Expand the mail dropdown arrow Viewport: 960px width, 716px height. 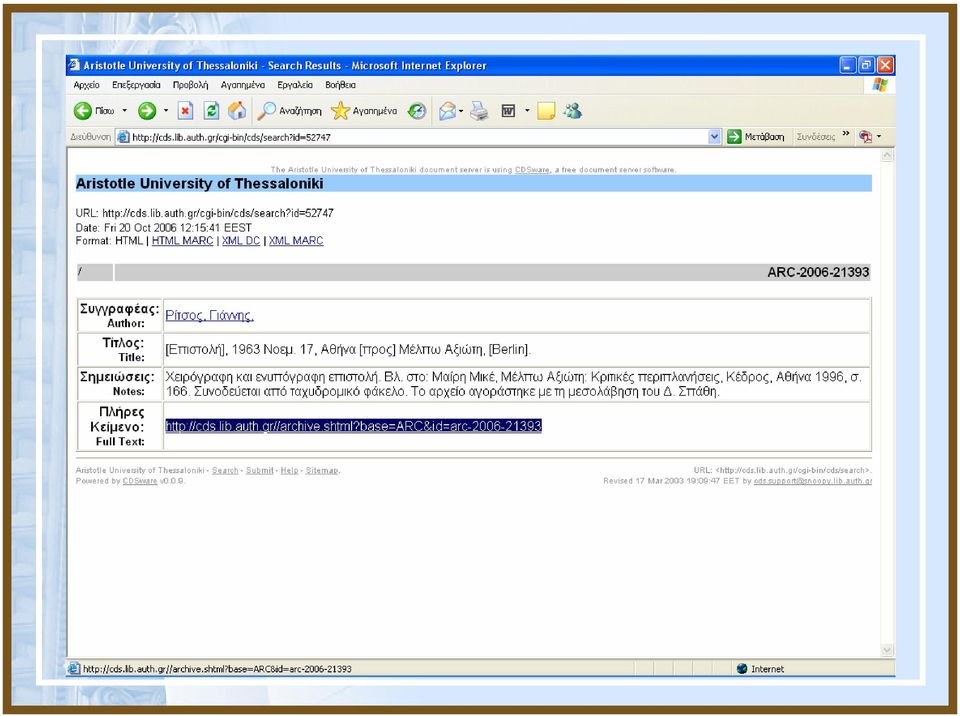[x=461, y=111]
